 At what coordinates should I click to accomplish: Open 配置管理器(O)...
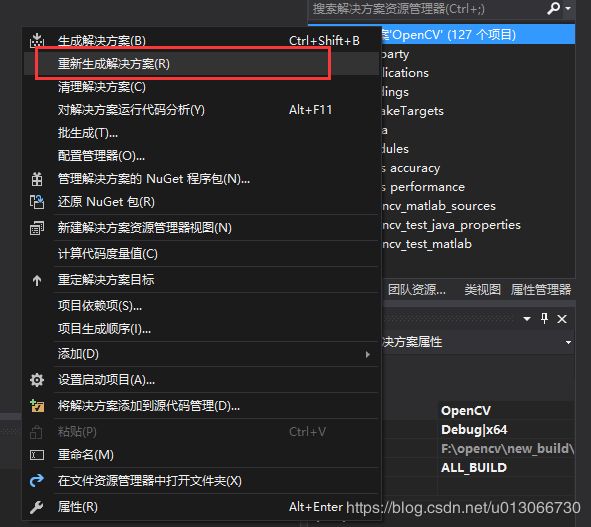(x=202, y=156)
